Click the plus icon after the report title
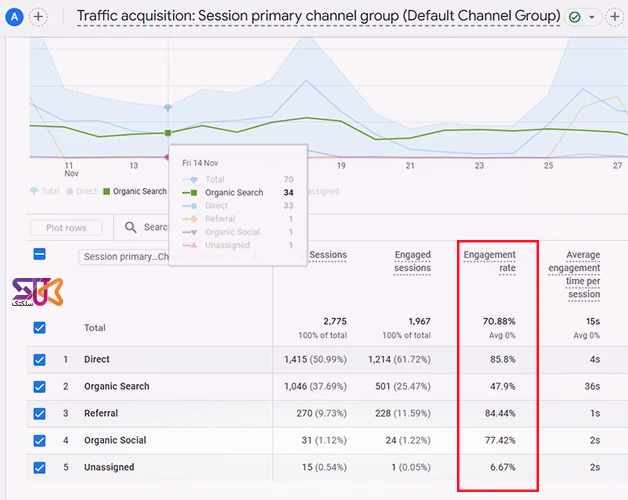 [615, 17]
